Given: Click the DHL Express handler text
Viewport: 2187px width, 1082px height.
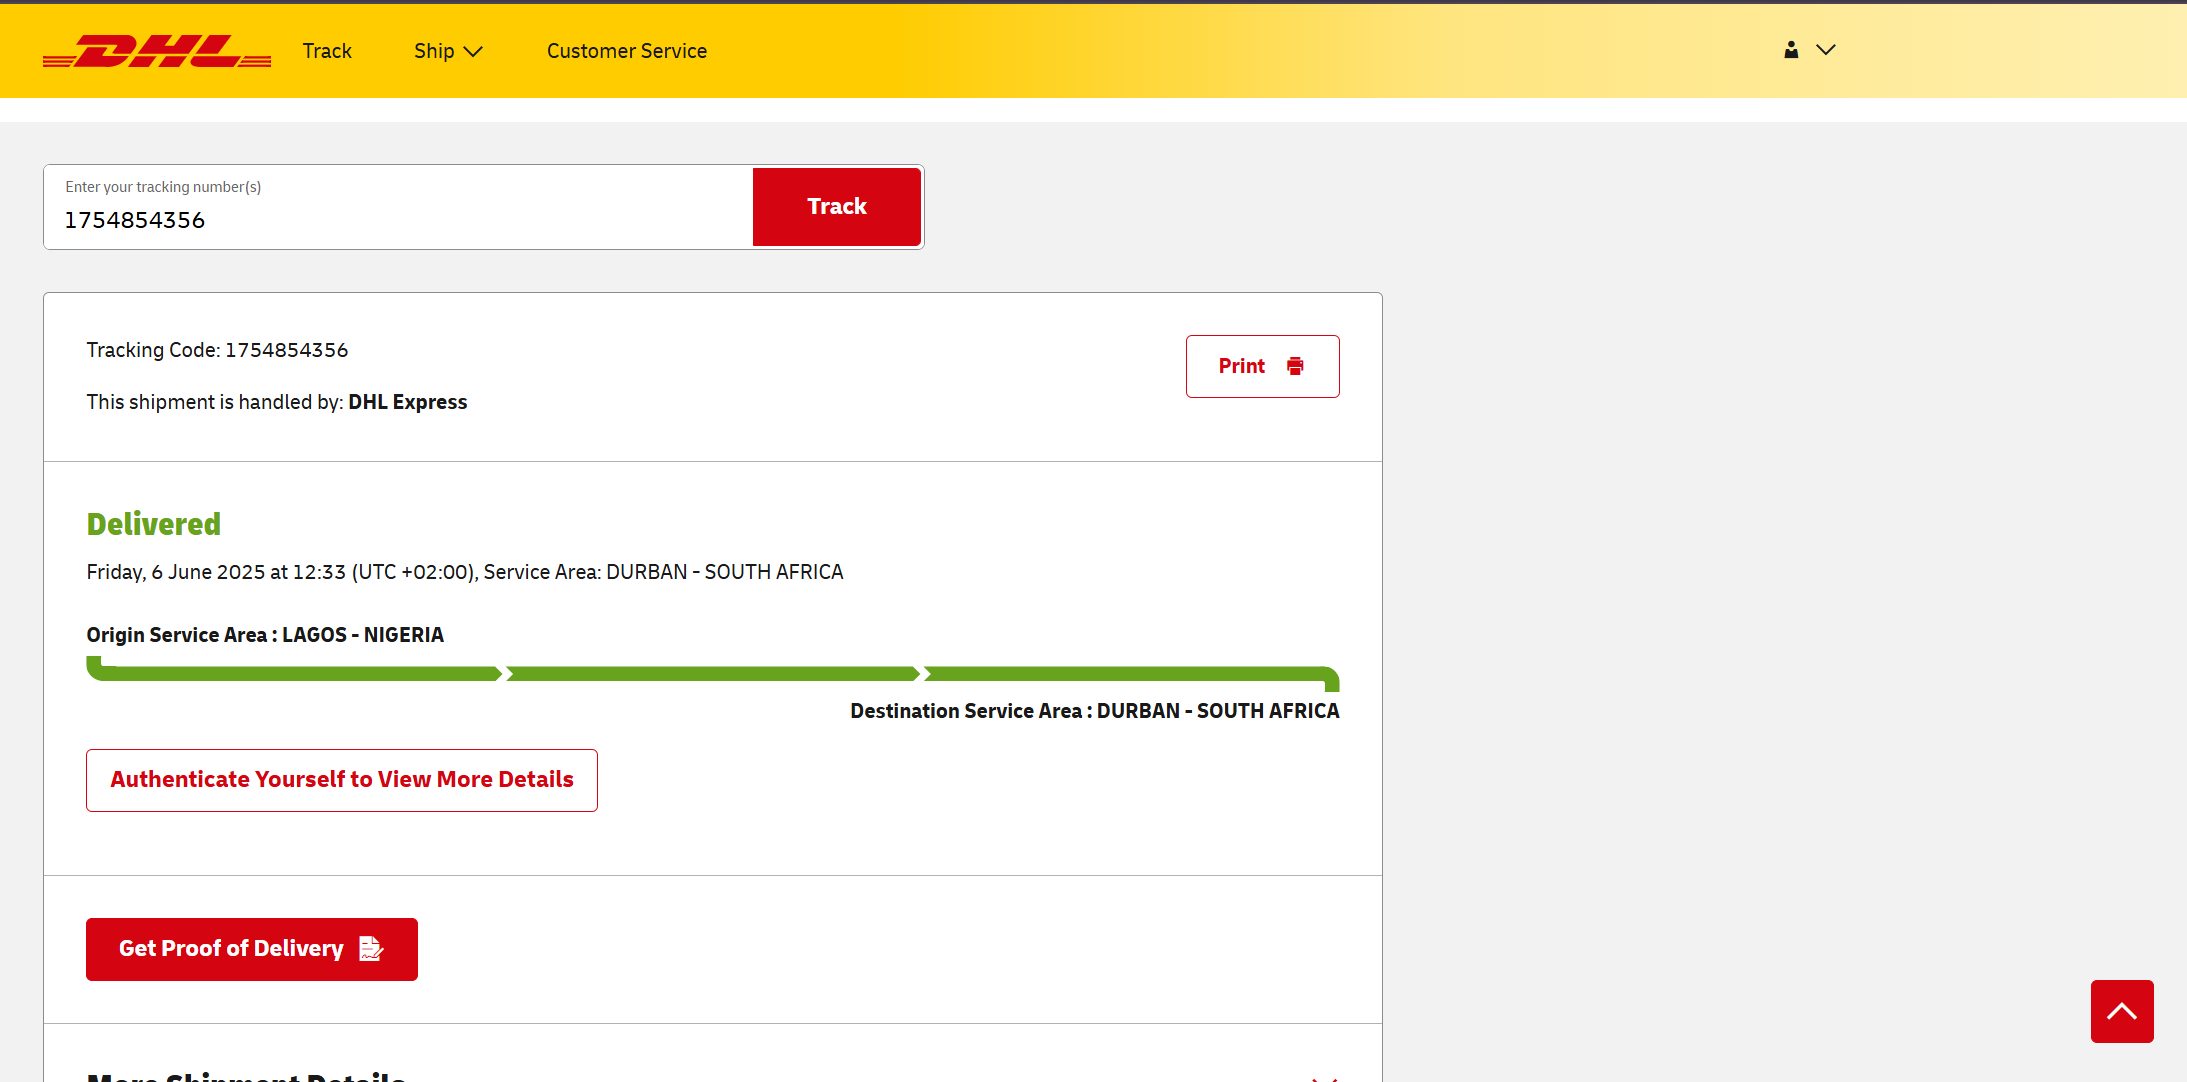Looking at the screenshot, I should tap(407, 402).
